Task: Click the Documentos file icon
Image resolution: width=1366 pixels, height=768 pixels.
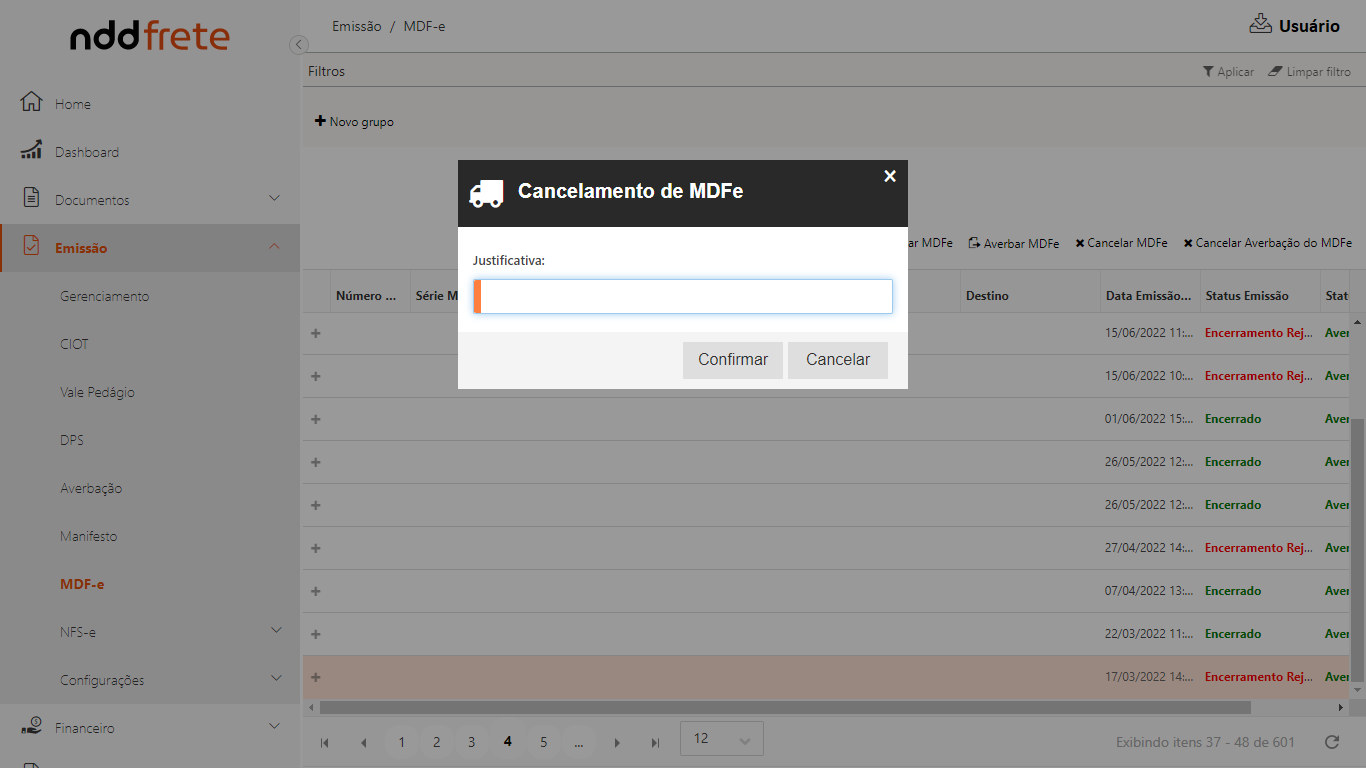Action: point(32,198)
